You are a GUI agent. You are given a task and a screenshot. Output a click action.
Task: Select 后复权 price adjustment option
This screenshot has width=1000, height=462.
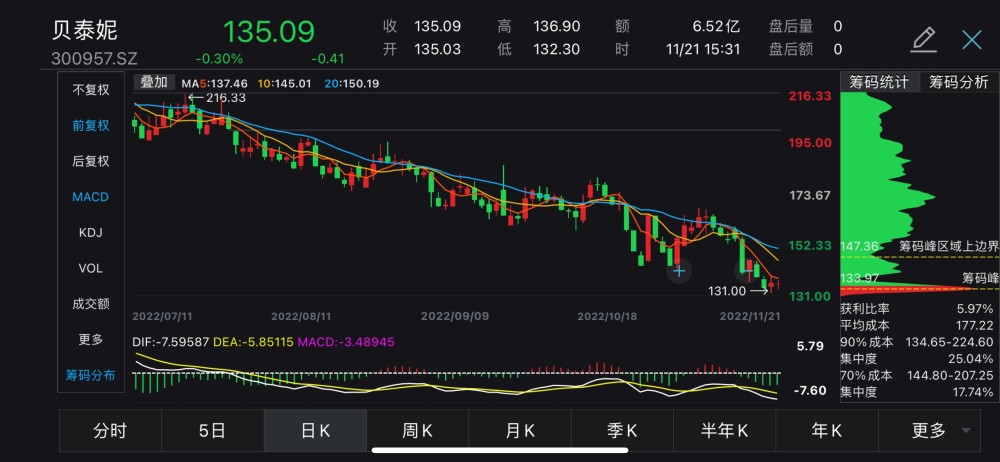[90, 161]
